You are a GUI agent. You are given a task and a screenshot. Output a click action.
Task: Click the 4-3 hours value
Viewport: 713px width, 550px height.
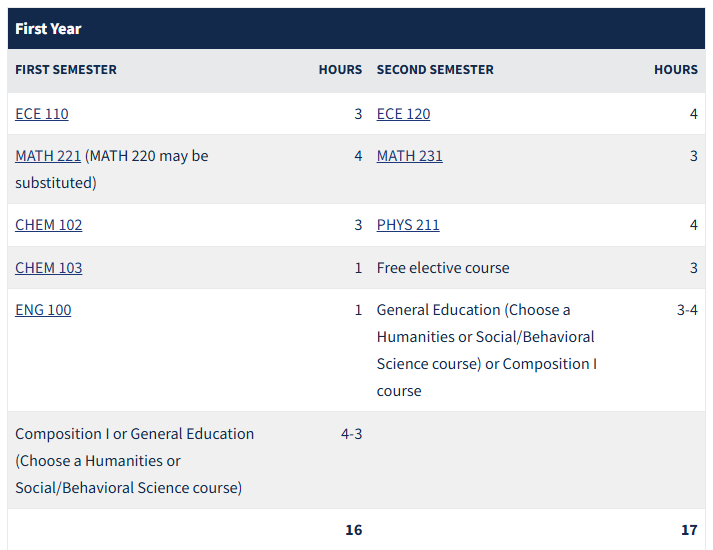pyautogui.click(x=351, y=434)
